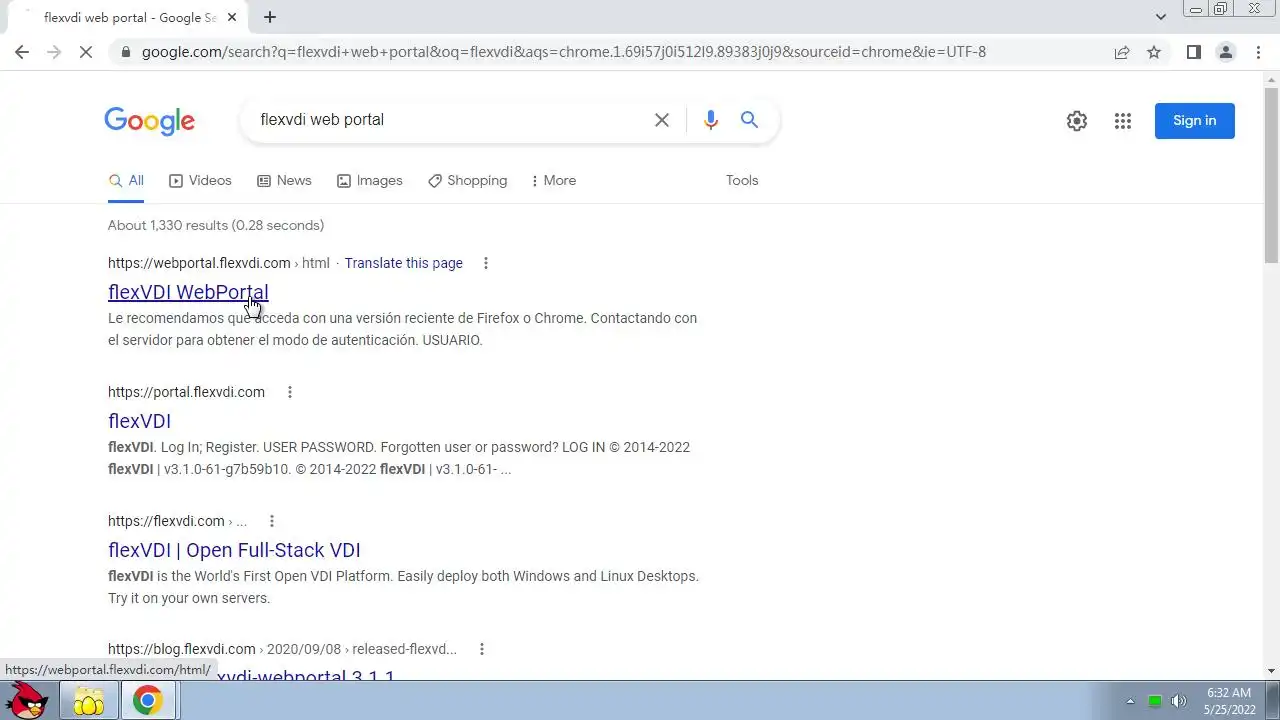1280x720 pixels.
Task: Switch to the Videos tab
Action: (x=200, y=180)
